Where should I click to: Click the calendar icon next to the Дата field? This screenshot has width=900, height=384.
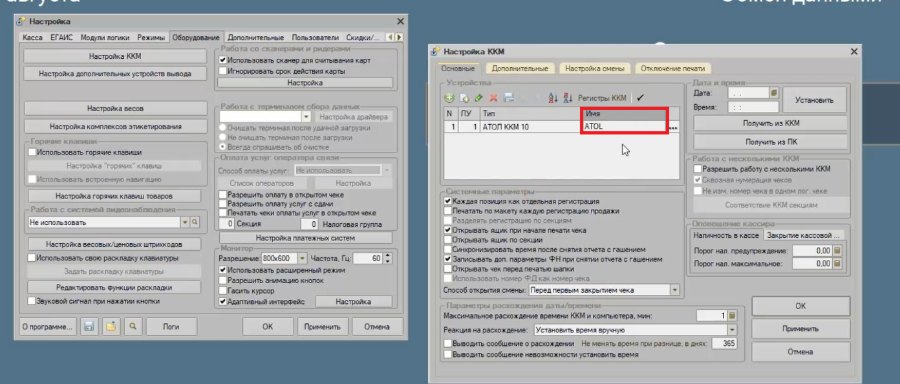click(774, 92)
